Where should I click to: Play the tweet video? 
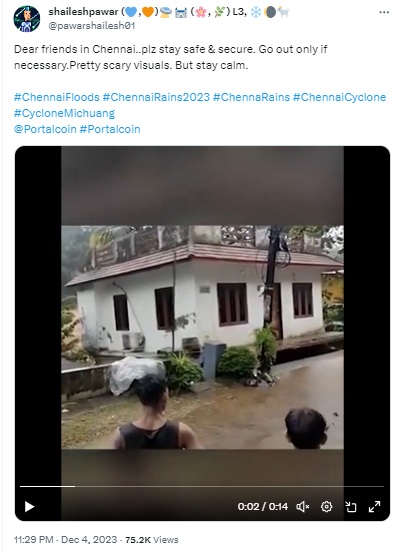[x=30, y=507]
